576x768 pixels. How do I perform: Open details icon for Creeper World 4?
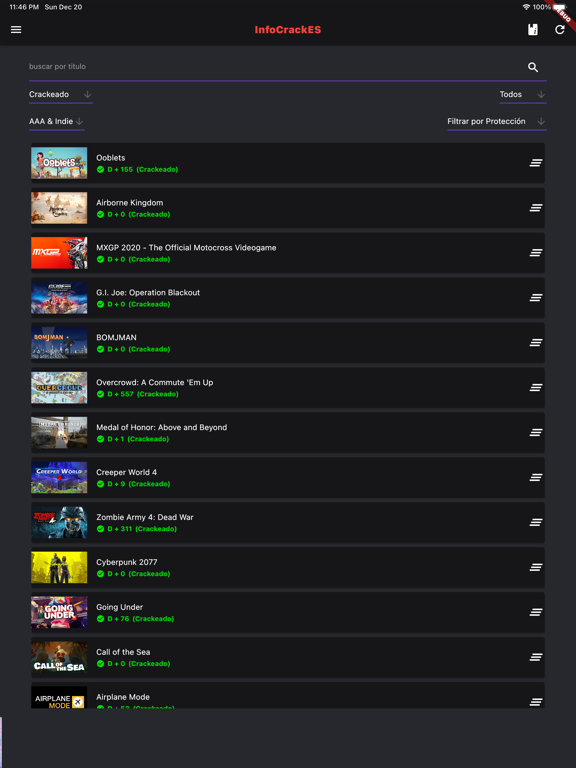click(x=536, y=478)
